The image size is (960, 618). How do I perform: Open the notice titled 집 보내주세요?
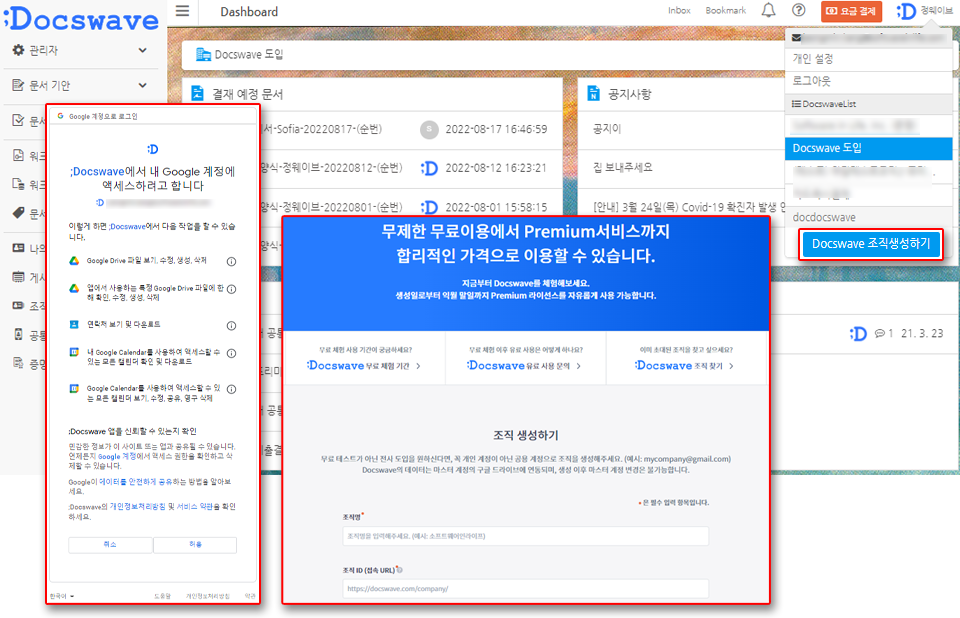click(623, 167)
